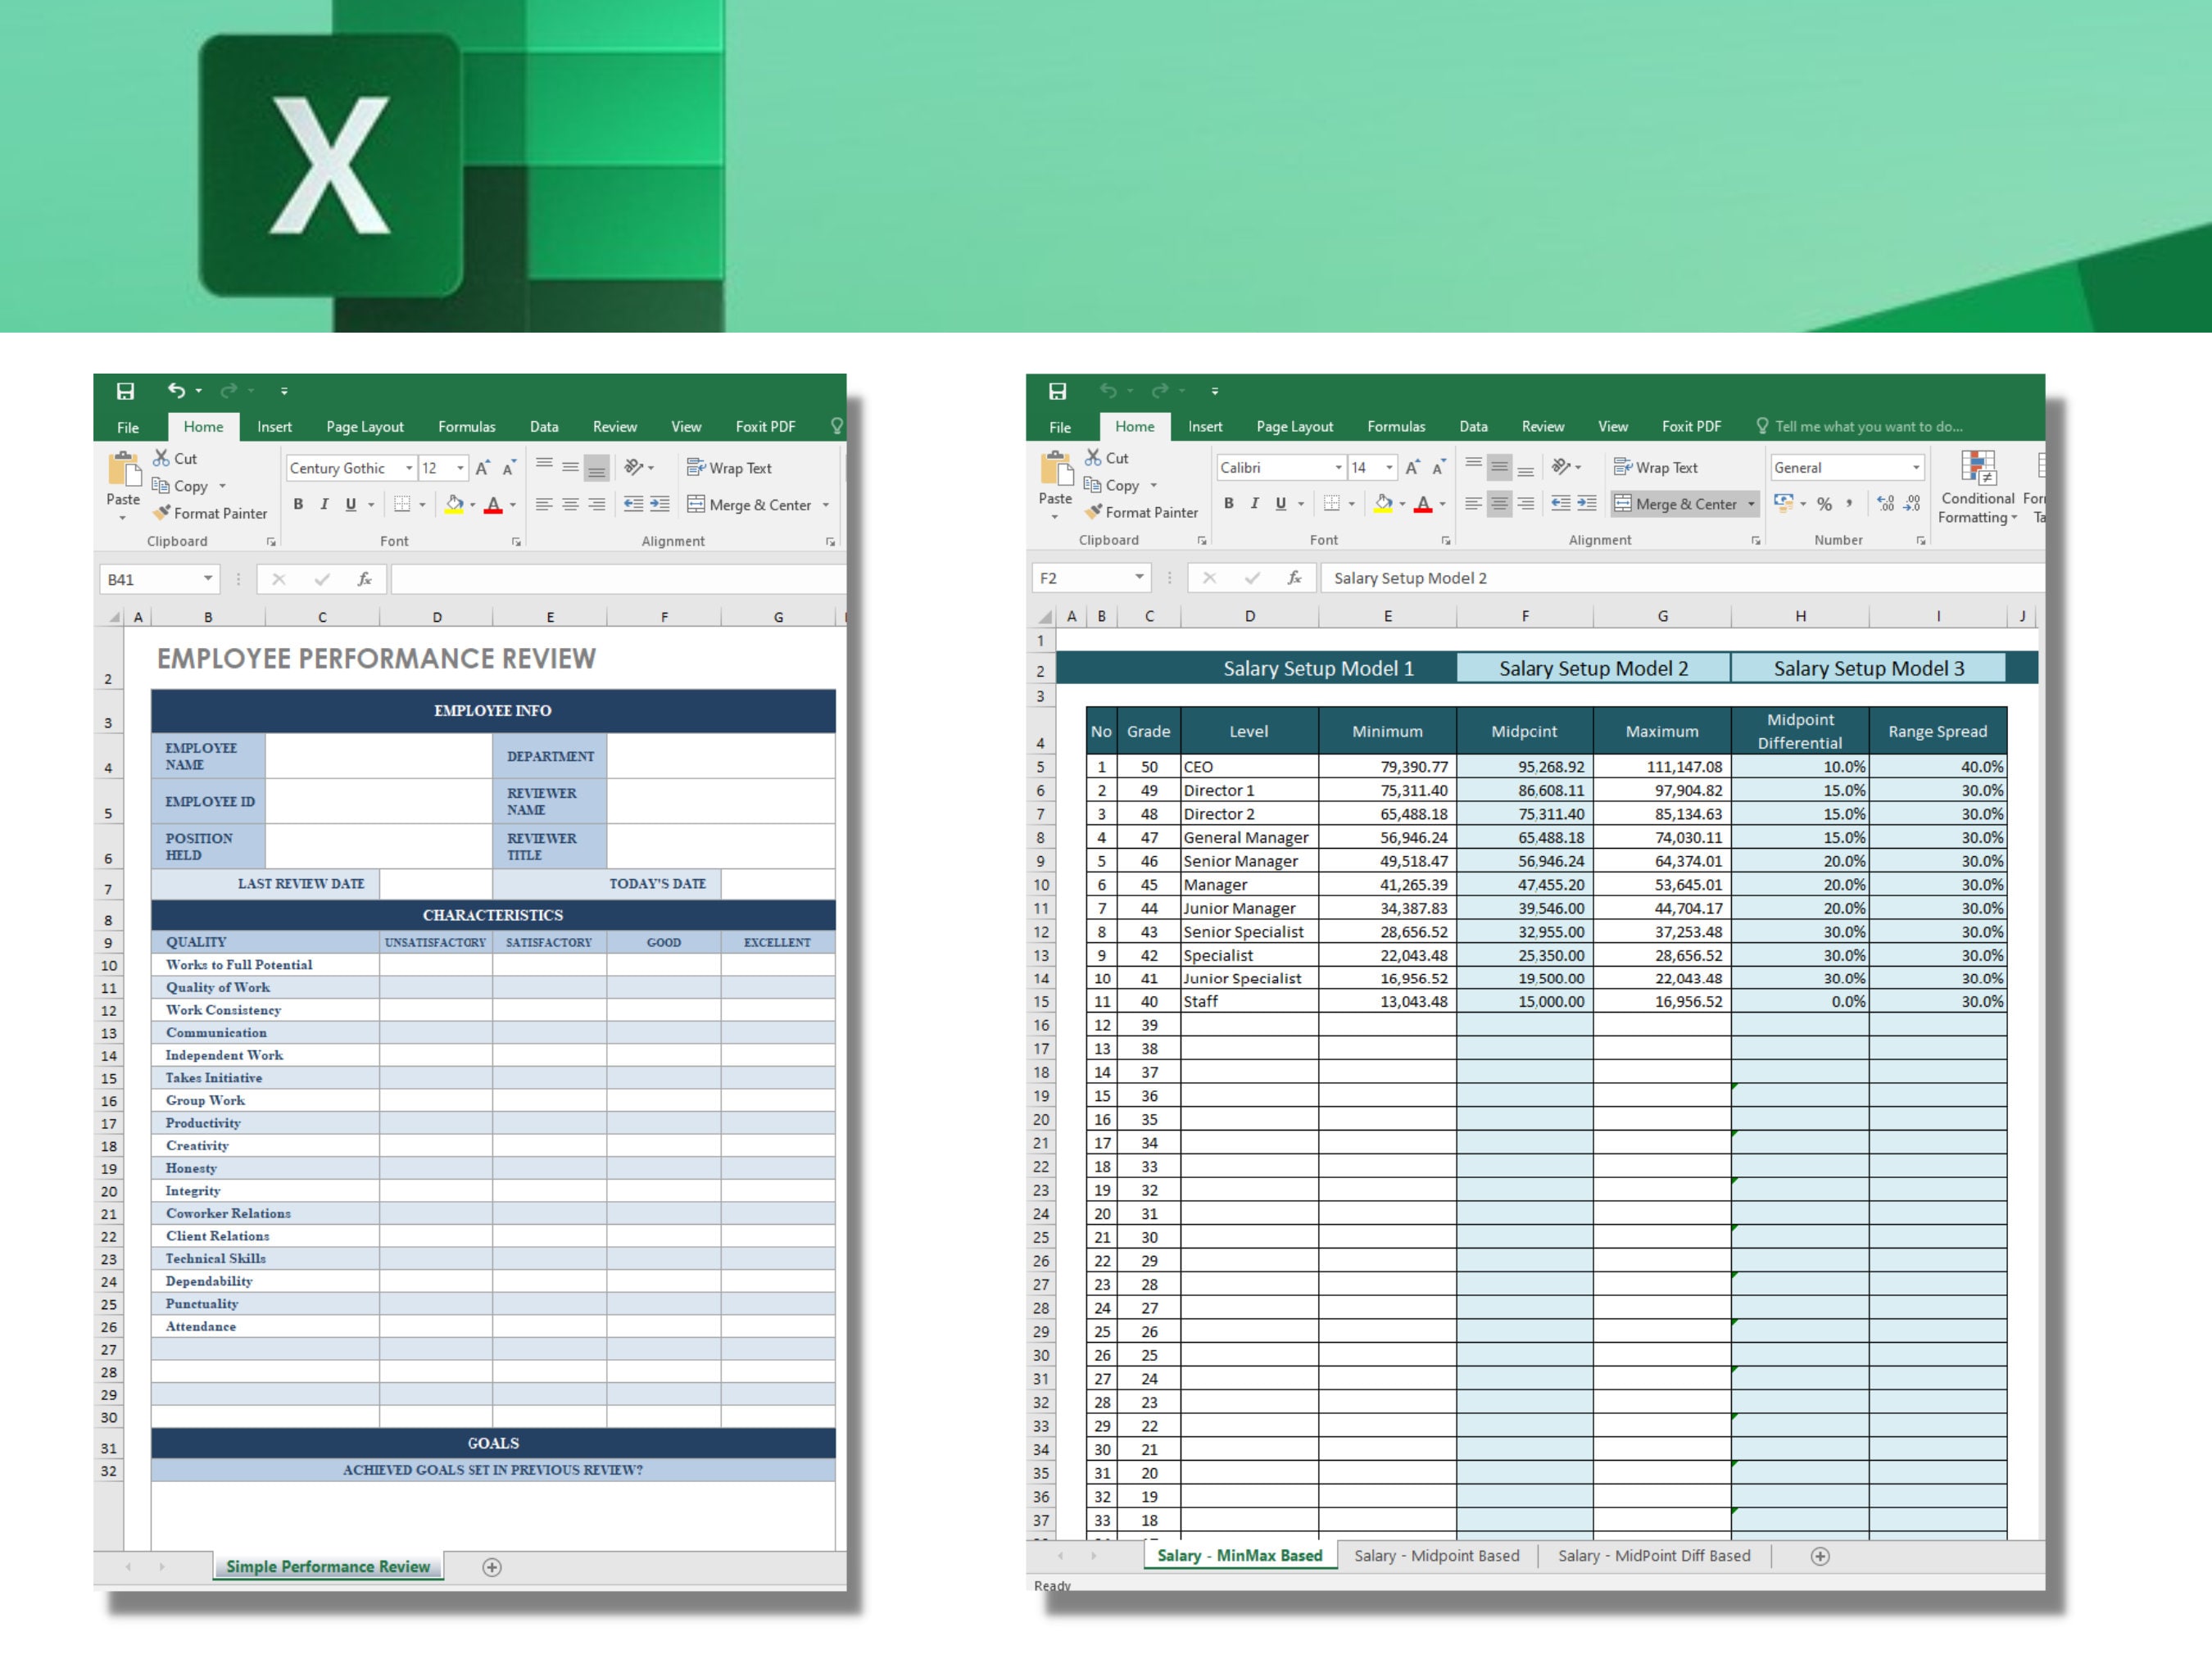This screenshot has width=2212, height=1659.
Task: Open Conditional Formatting options
Action: click(1977, 490)
